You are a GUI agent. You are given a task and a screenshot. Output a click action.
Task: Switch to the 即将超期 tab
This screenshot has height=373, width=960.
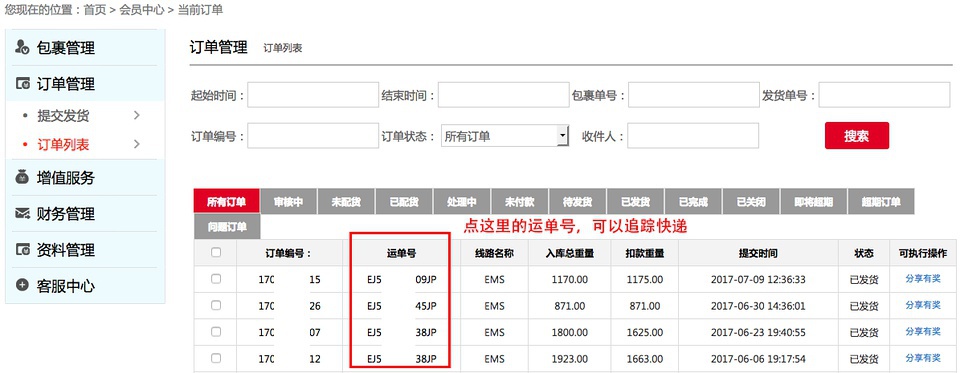tap(813, 202)
